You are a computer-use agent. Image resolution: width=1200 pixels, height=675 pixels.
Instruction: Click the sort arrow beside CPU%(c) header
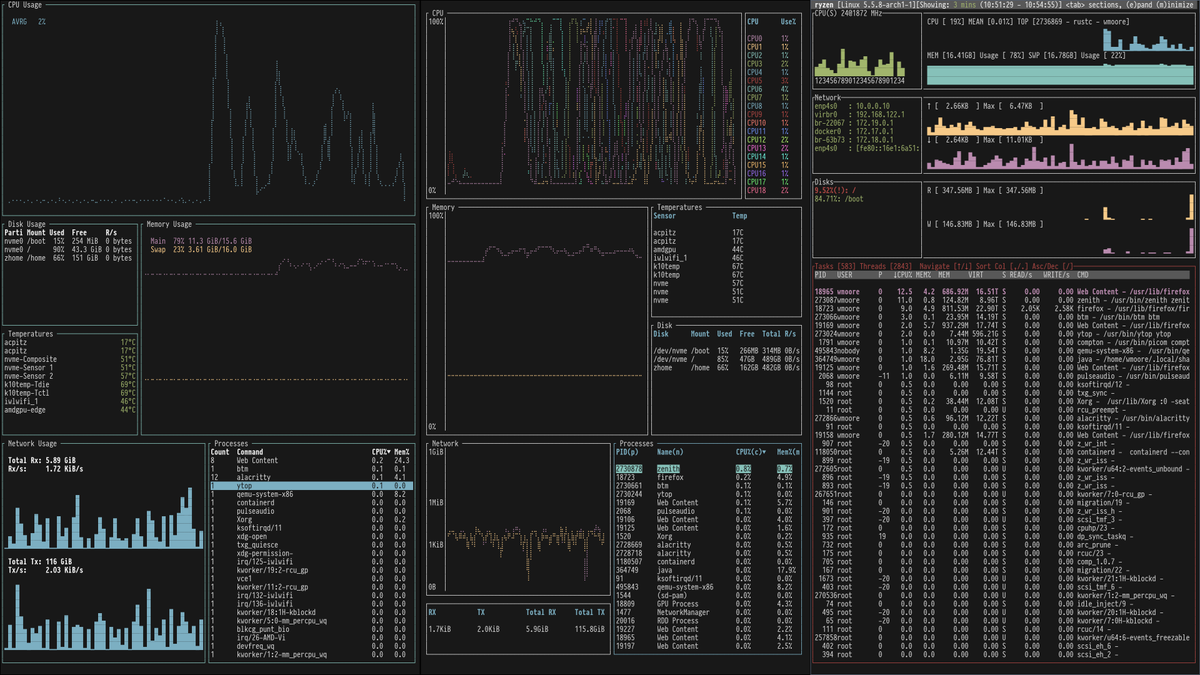[764, 453]
